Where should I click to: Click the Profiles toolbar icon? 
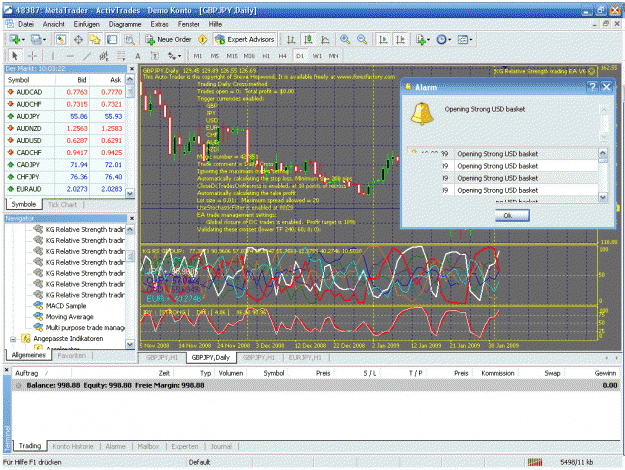[x=36, y=39]
